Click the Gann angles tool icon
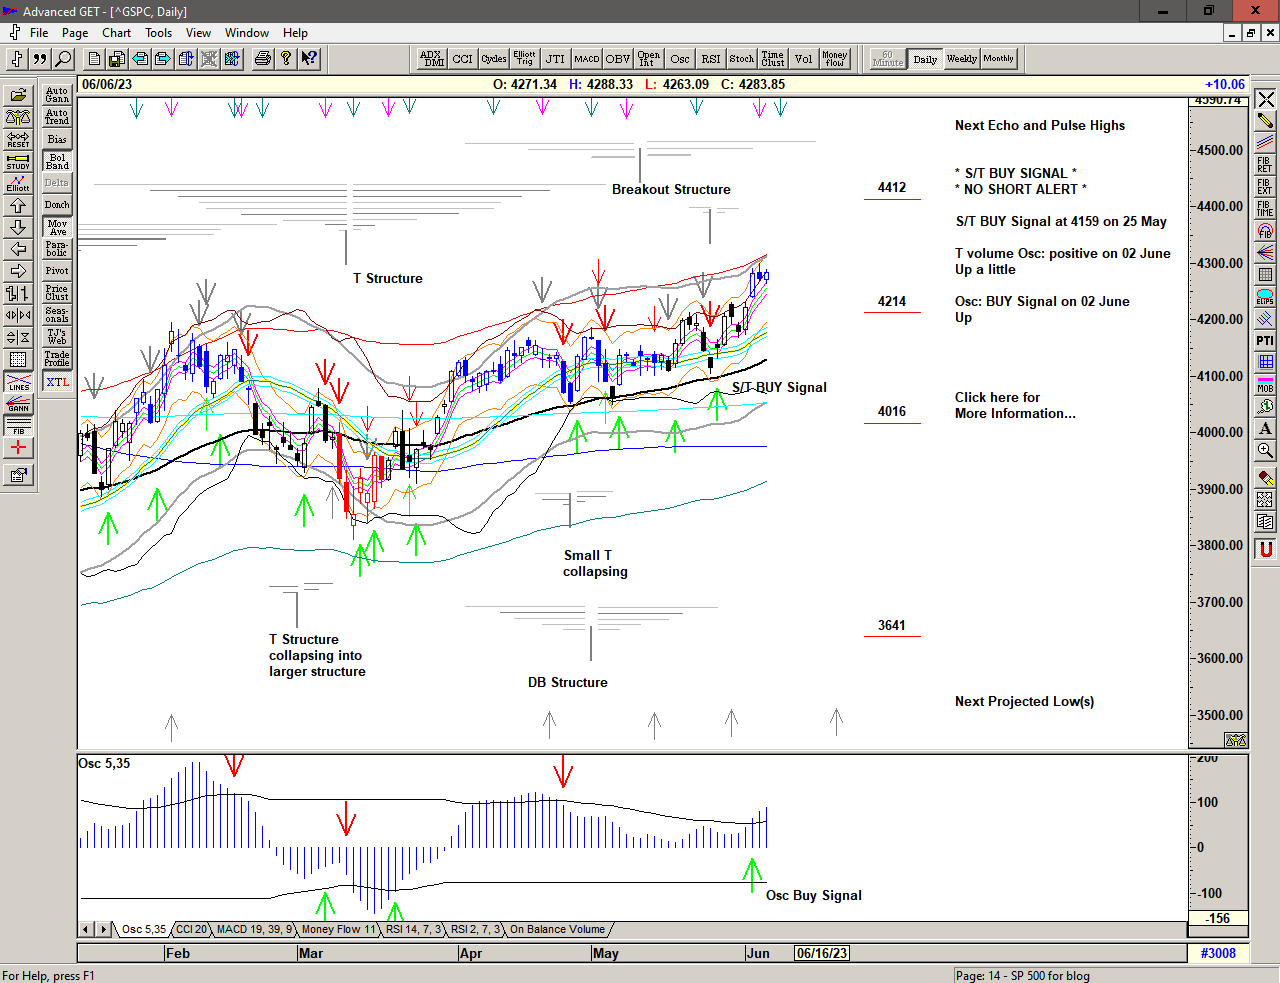Screen dimensions: 1280x983 click(18, 404)
